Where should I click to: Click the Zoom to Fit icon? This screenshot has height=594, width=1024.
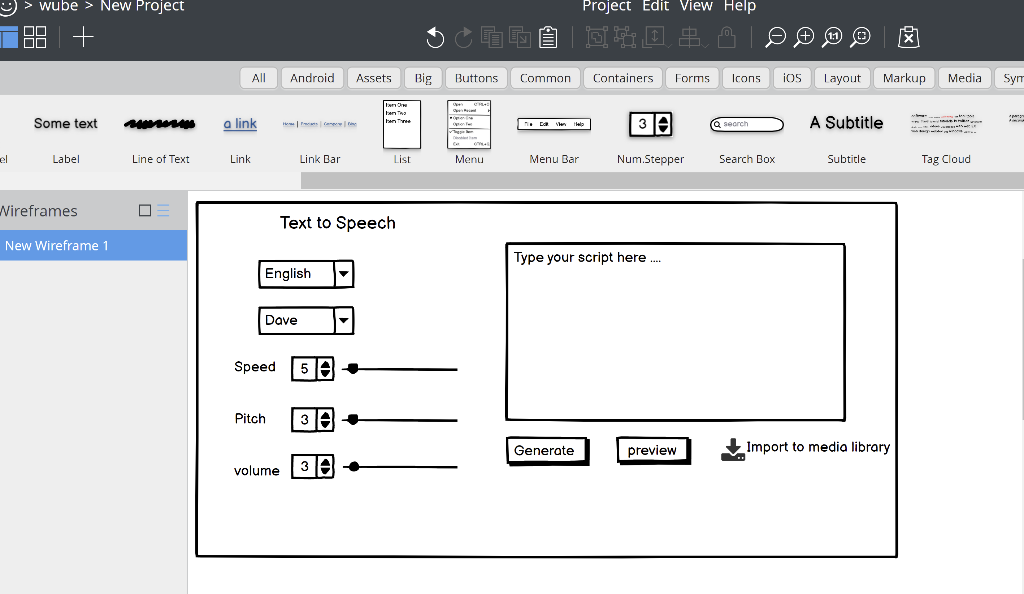tap(860, 37)
